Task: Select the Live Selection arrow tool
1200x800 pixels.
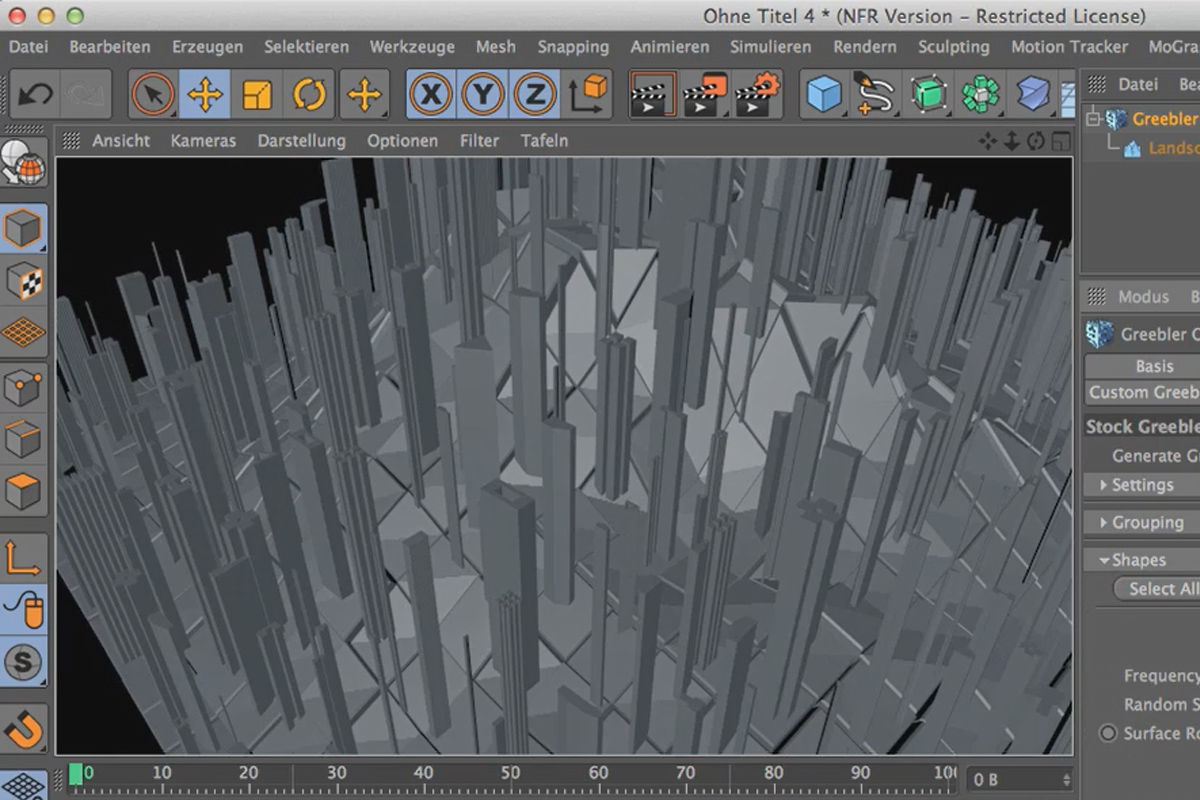Action: click(x=153, y=95)
